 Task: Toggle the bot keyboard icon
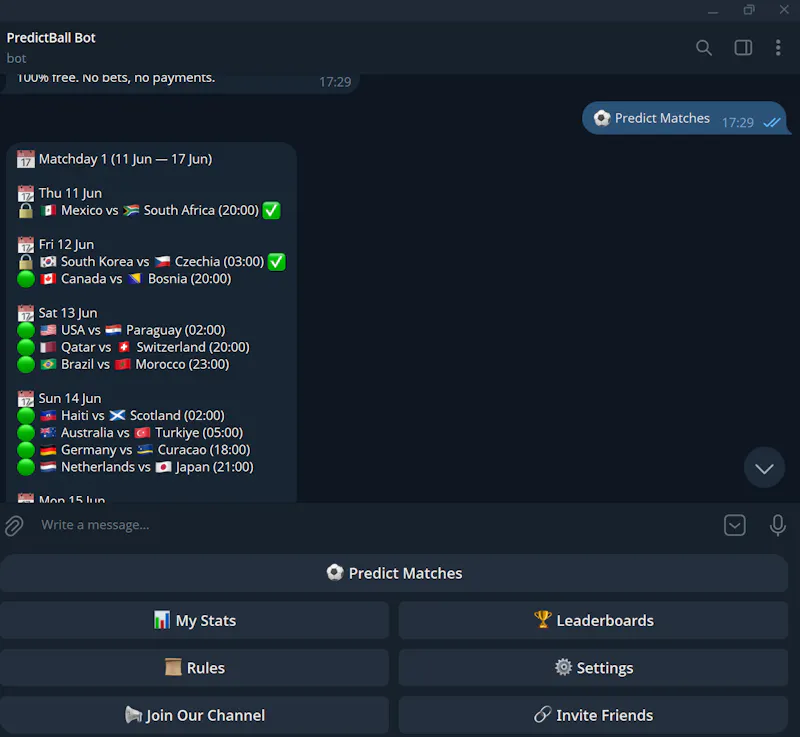tap(734, 525)
